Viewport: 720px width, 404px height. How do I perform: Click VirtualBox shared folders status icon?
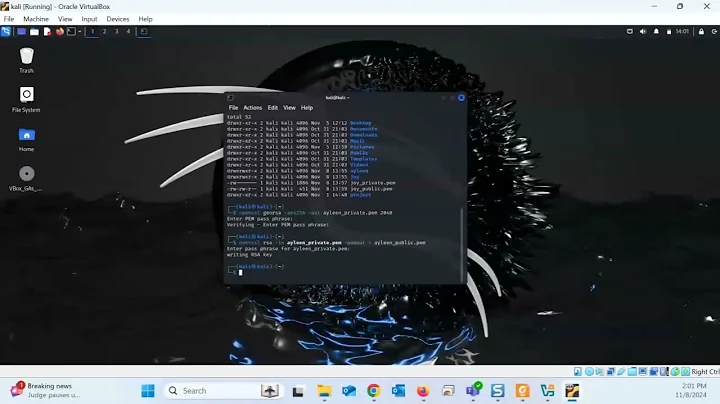(632, 371)
